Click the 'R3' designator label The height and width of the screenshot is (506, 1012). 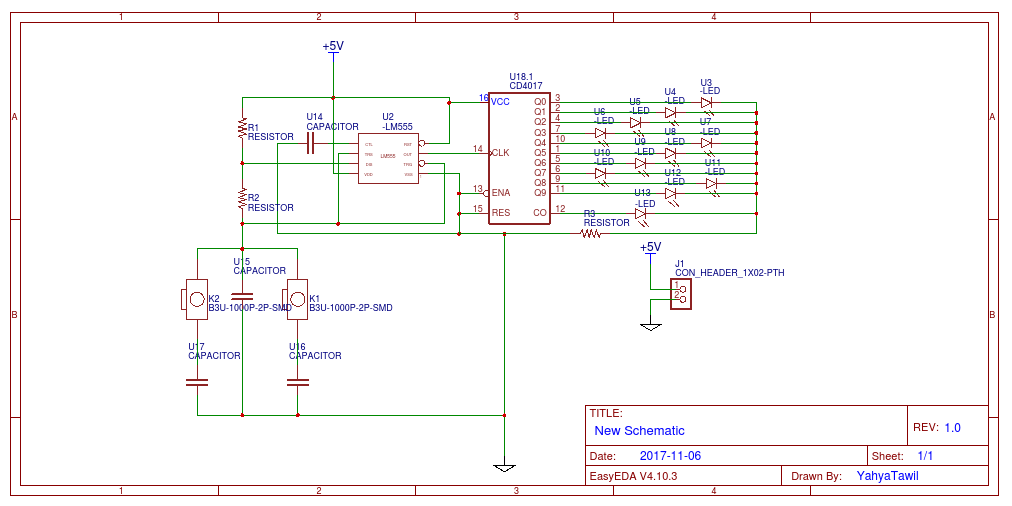[x=589, y=213]
